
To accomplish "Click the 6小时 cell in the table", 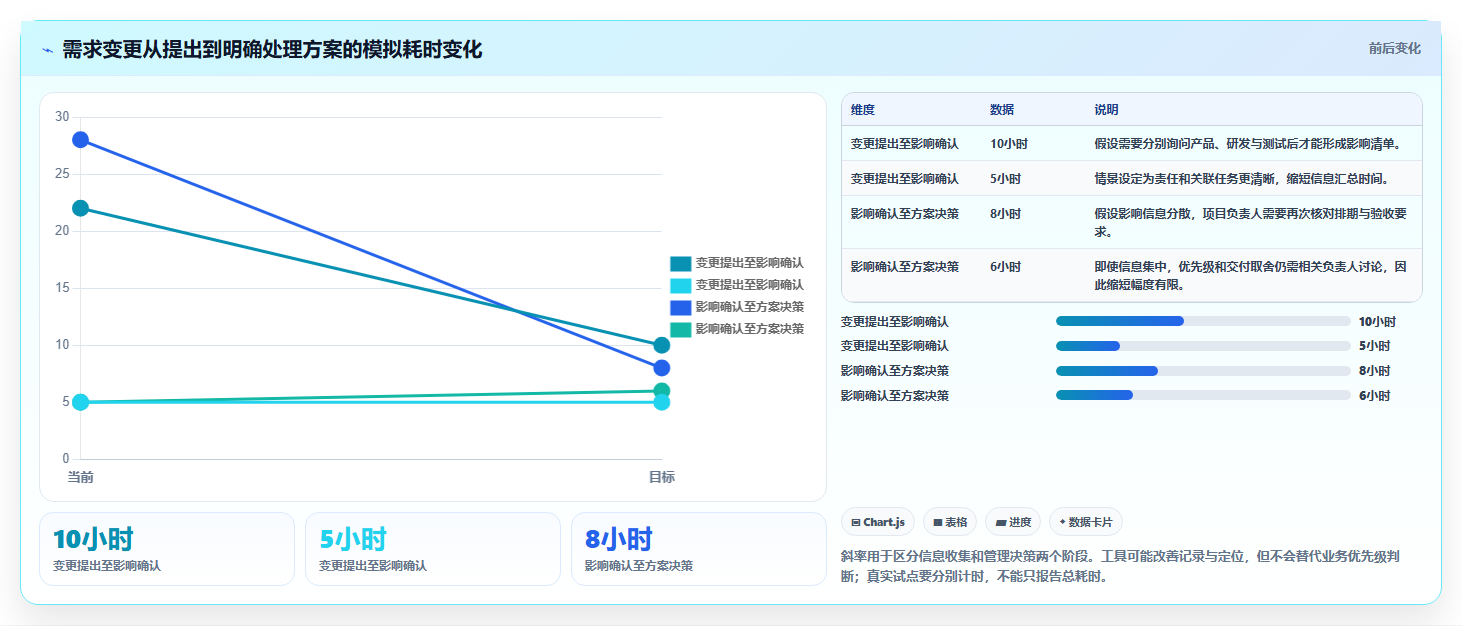I will point(1005,267).
